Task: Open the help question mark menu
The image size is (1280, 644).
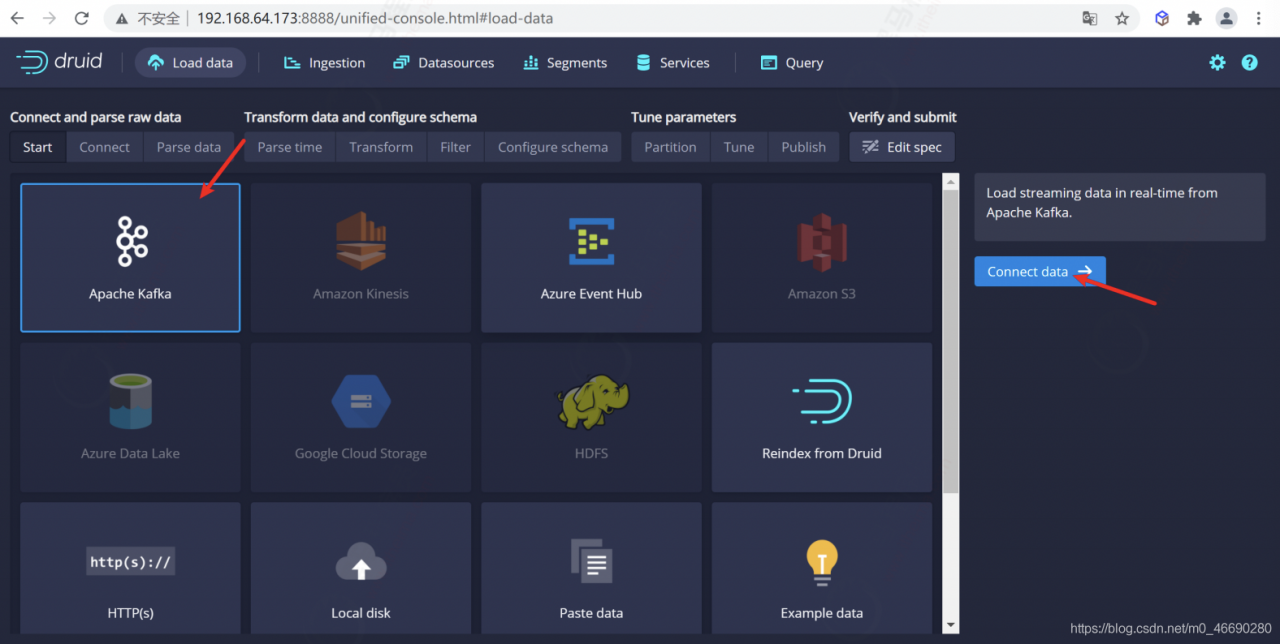Action: [x=1249, y=62]
